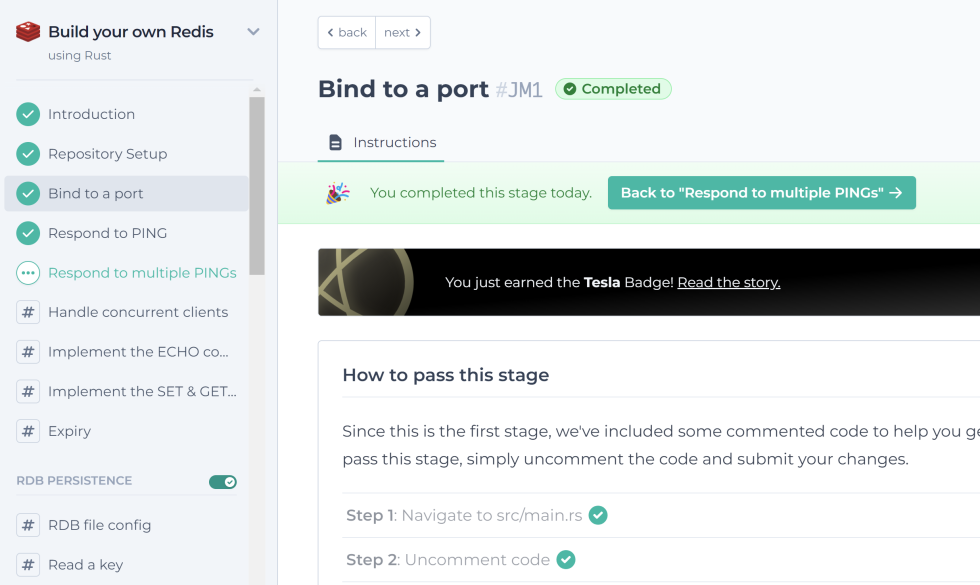
Task: Open the Respond to PING stage
Action: point(107,233)
